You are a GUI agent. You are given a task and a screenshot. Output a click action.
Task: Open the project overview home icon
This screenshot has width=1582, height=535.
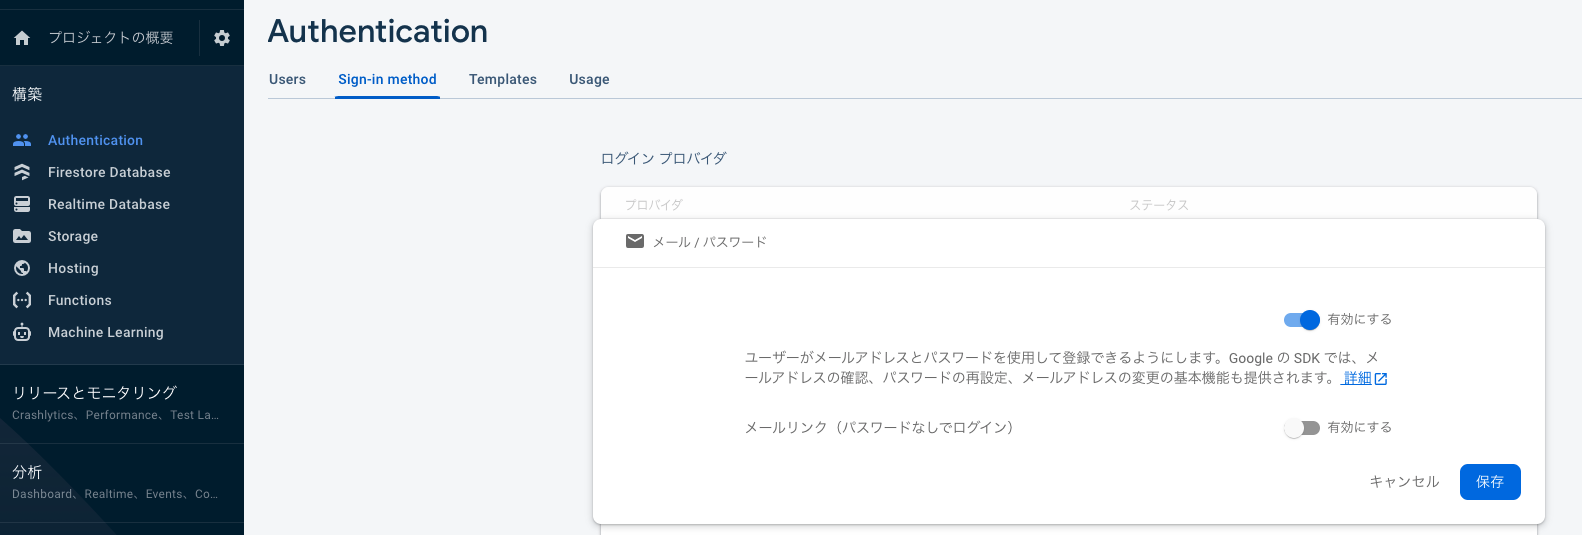coord(22,38)
